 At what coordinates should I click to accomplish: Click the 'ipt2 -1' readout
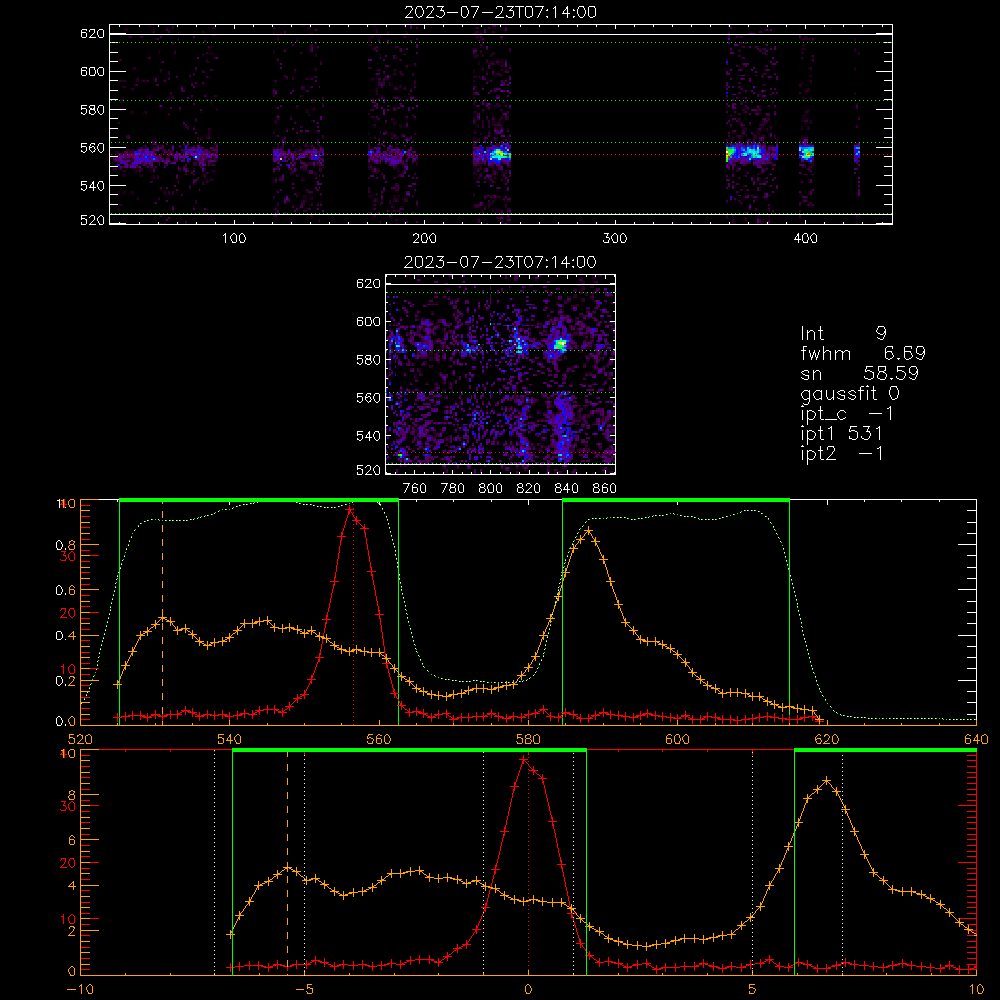(x=842, y=453)
